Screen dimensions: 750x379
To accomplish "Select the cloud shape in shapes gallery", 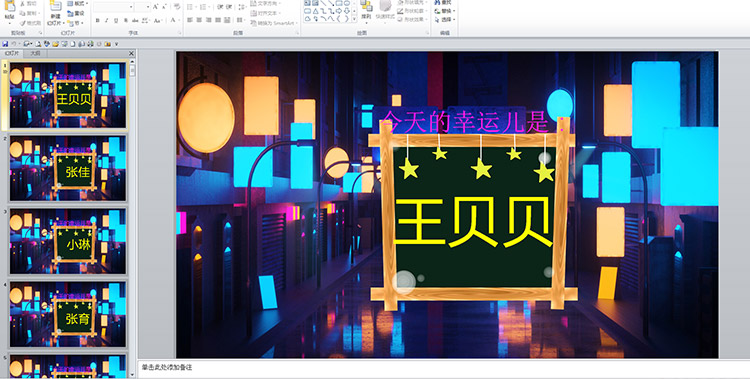I will tap(308, 19).
